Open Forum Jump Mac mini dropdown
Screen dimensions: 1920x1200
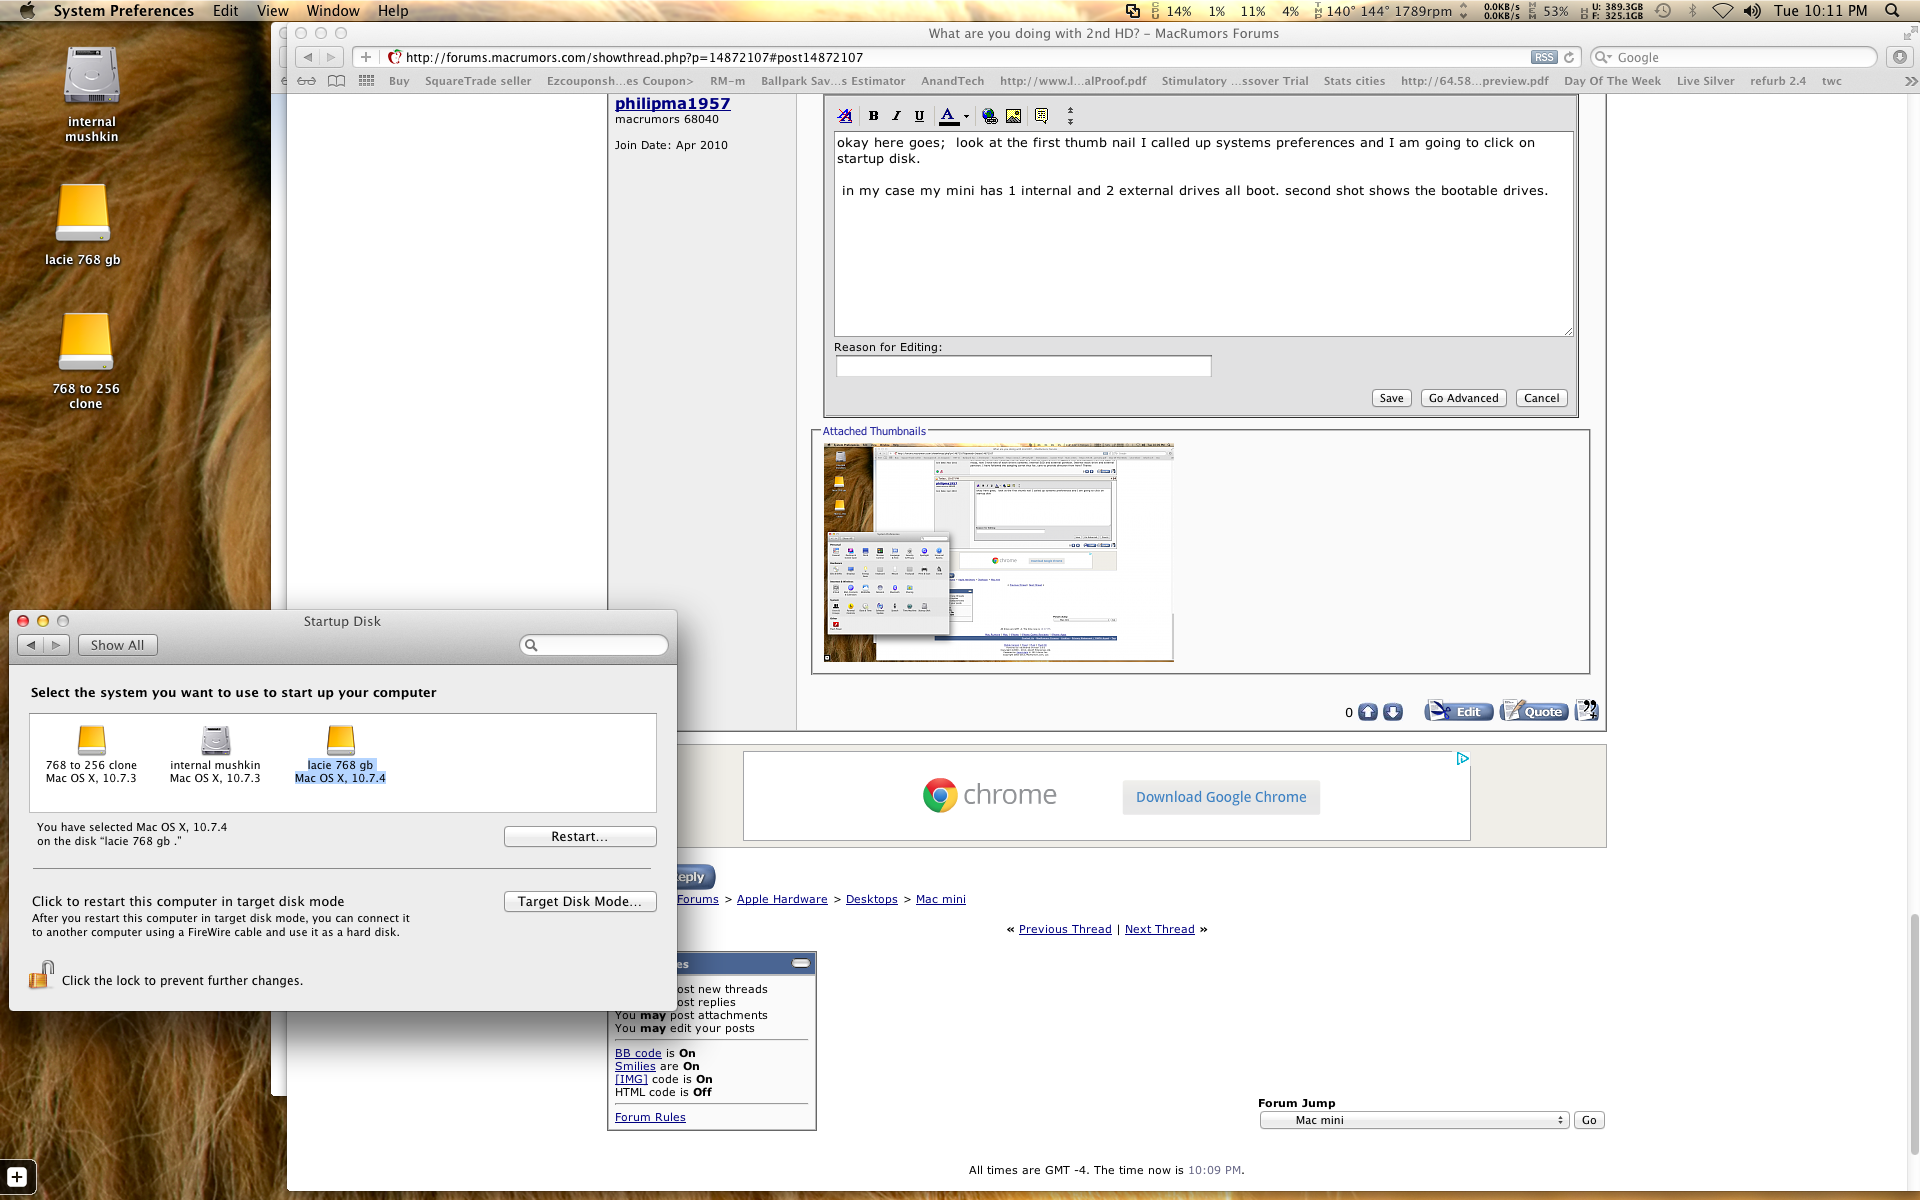tap(1414, 1120)
